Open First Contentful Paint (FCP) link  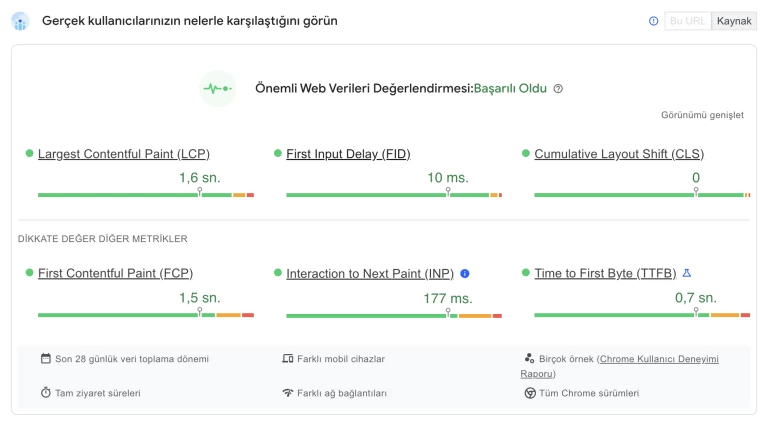point(115,273)
